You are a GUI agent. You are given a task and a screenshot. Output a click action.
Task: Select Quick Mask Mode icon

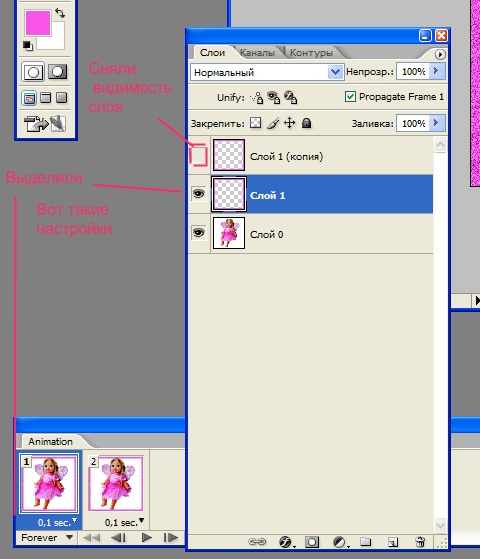[57, 72]
